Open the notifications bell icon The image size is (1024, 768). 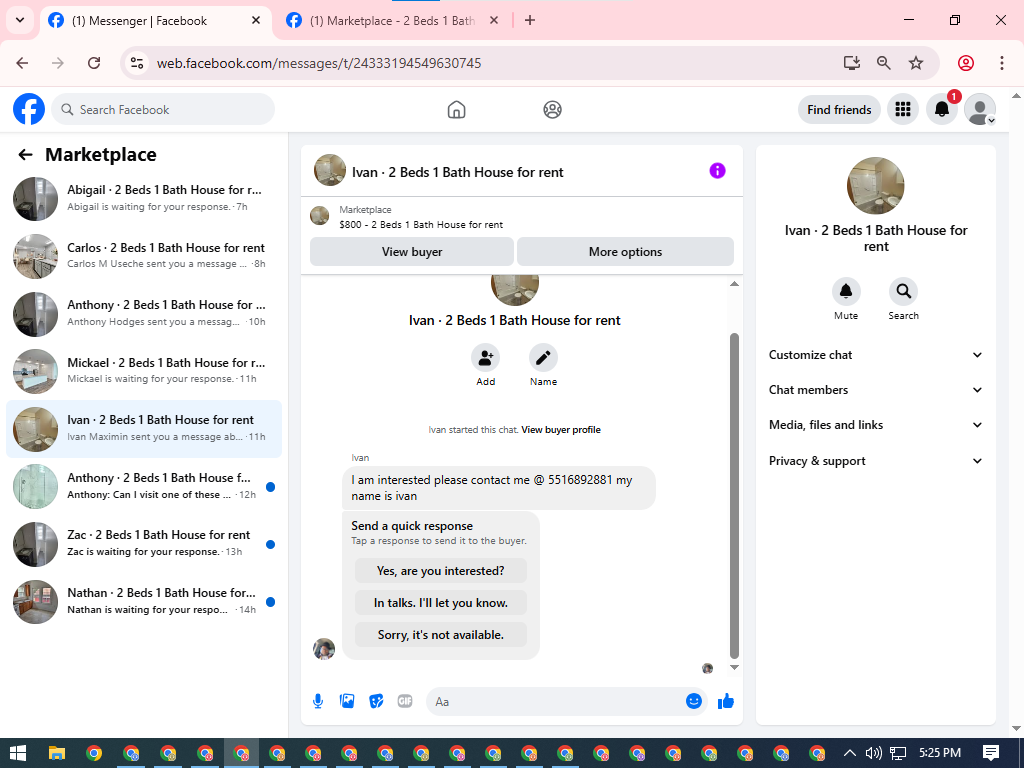click(x=942, y=109)
